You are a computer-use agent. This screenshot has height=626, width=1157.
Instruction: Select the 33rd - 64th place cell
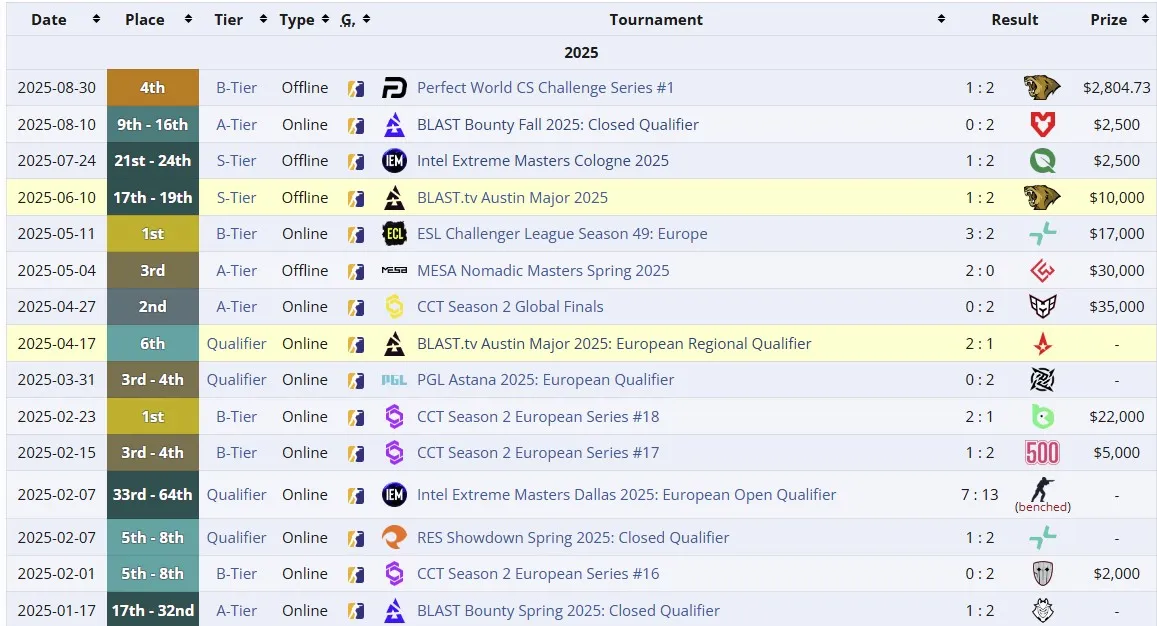click(x=153, y=495)
